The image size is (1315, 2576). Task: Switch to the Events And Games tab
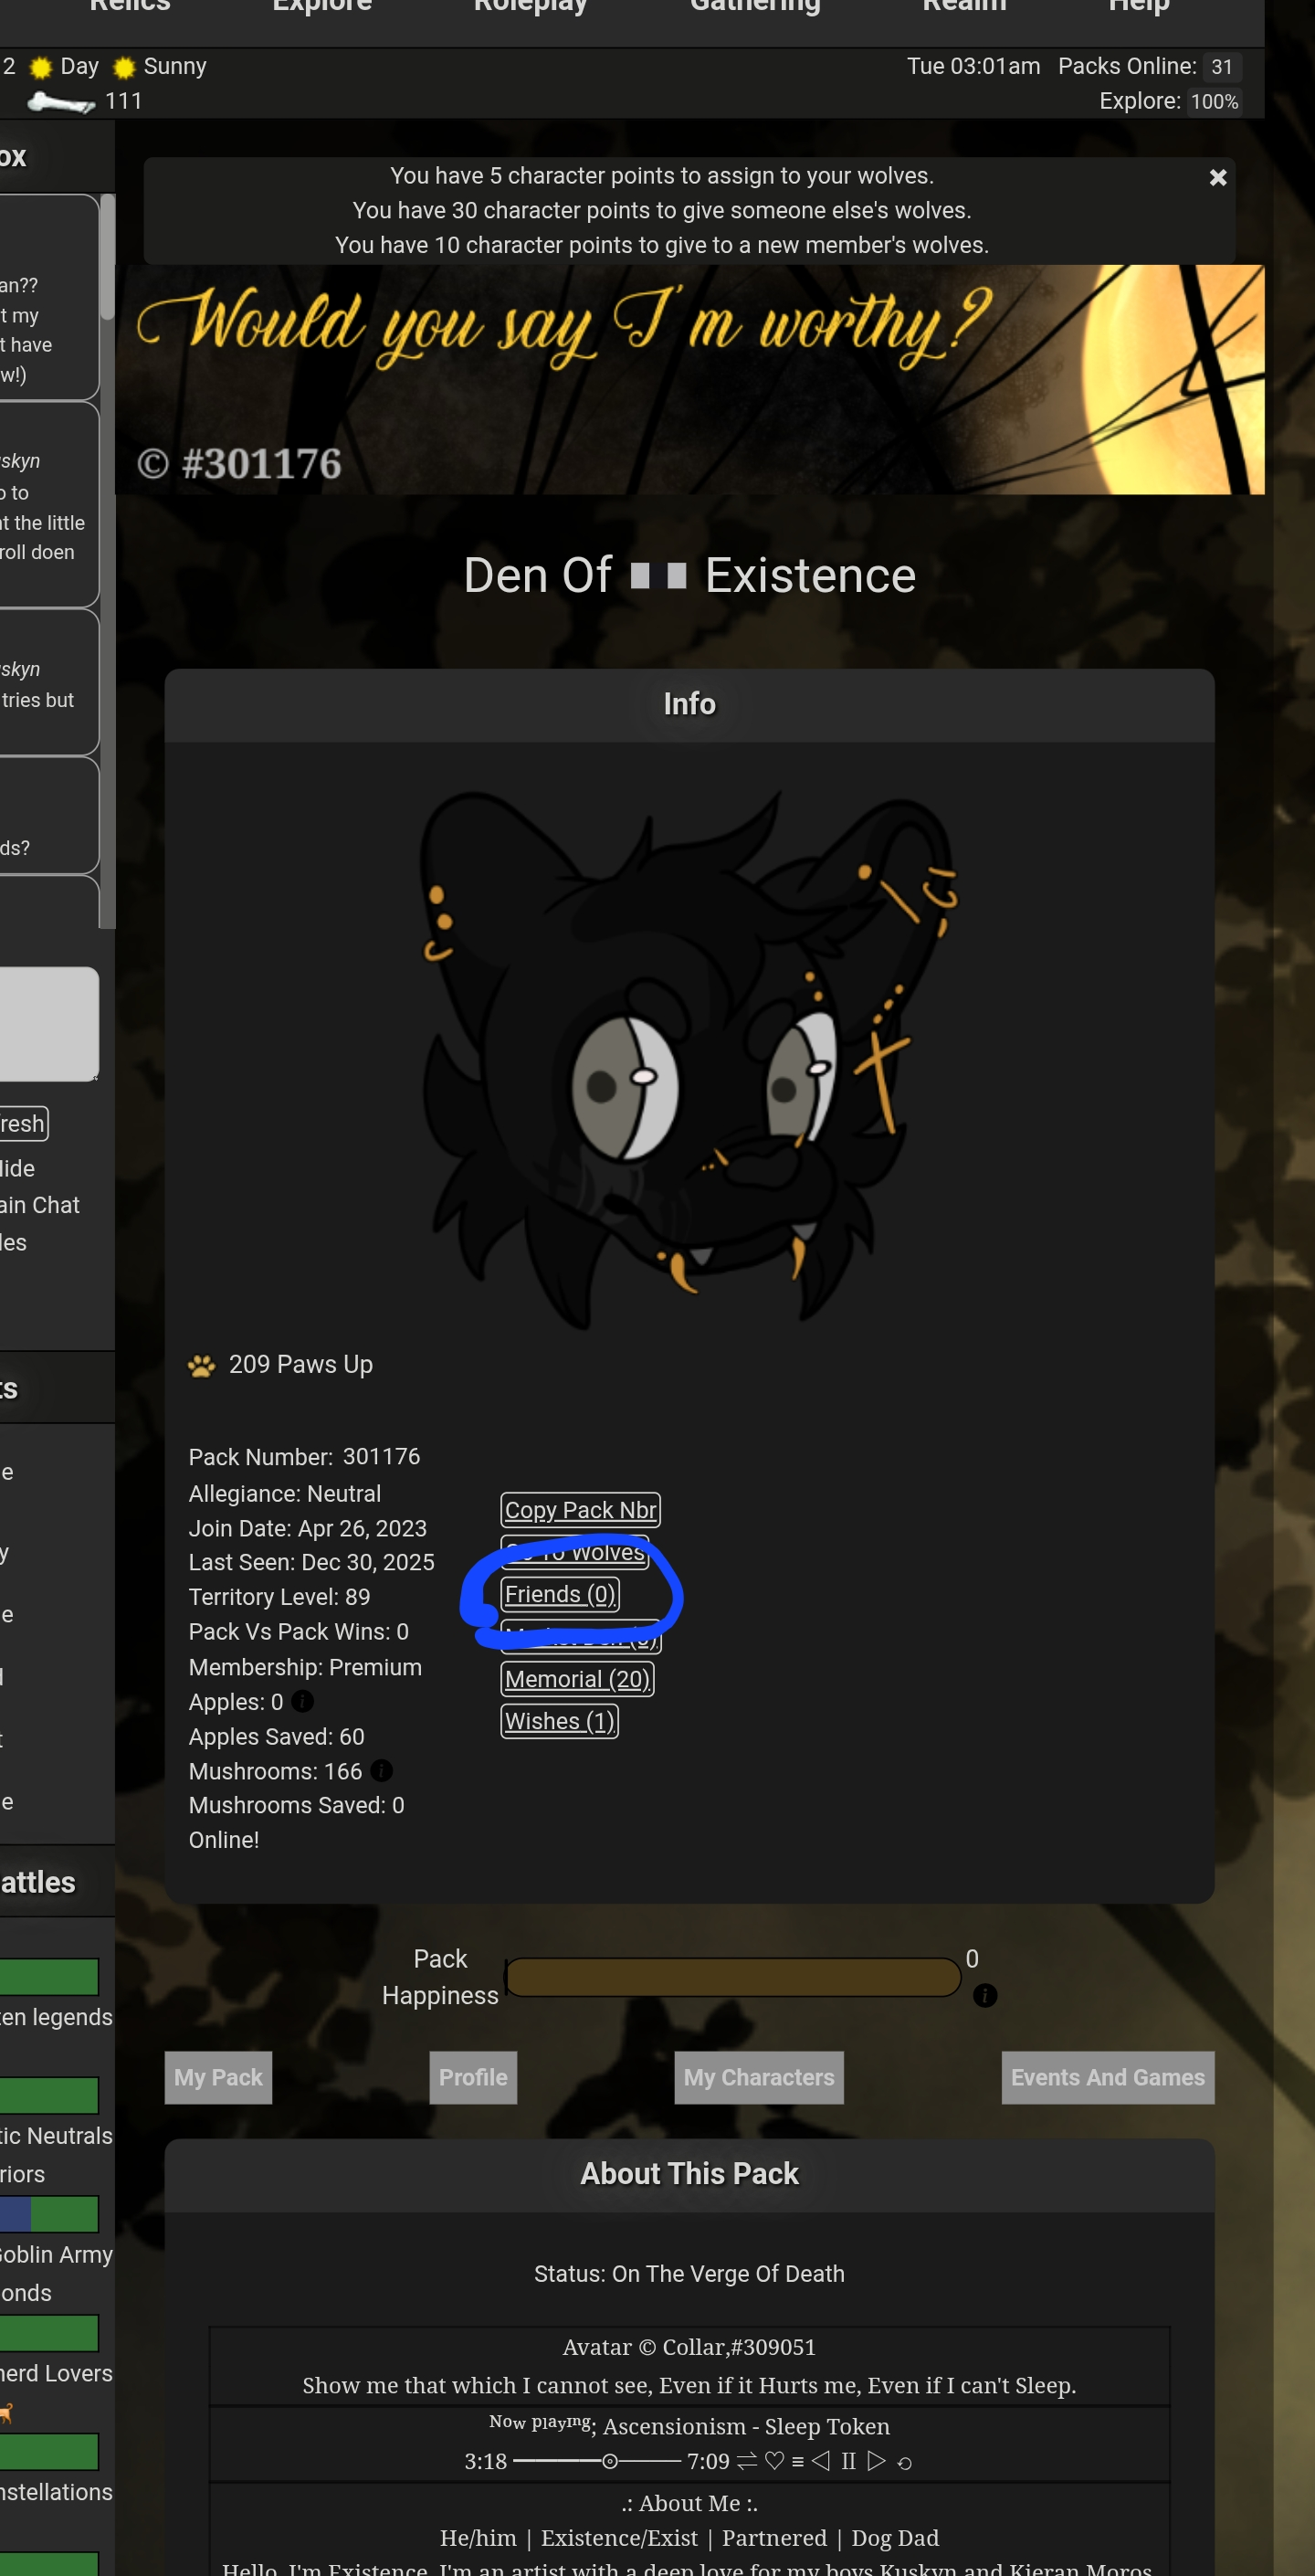pyautogui.click(x=1107, y=2077)
